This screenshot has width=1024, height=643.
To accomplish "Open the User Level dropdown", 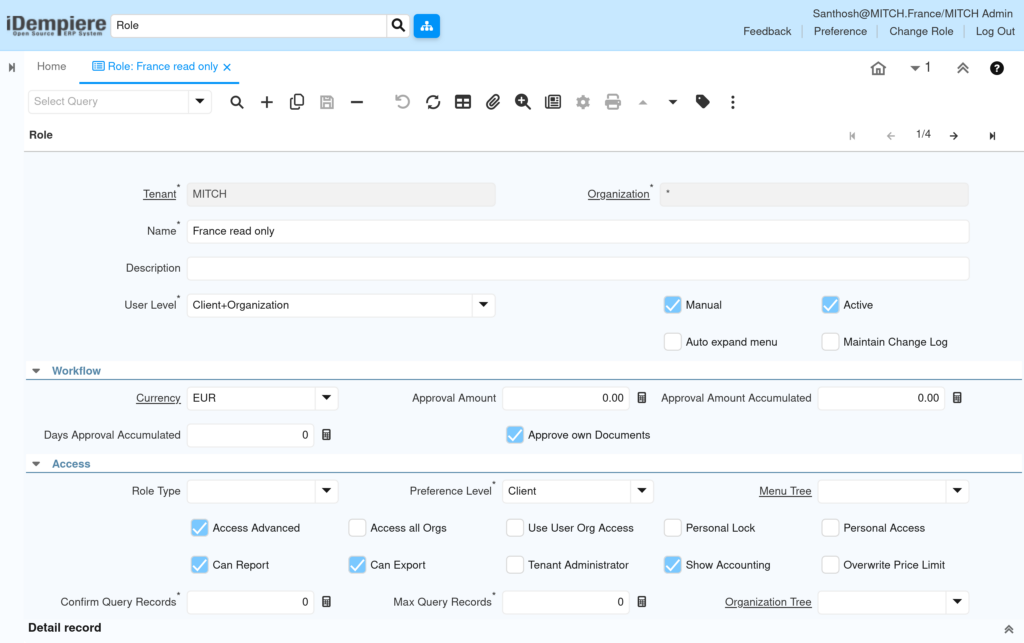I will point(483,305).
